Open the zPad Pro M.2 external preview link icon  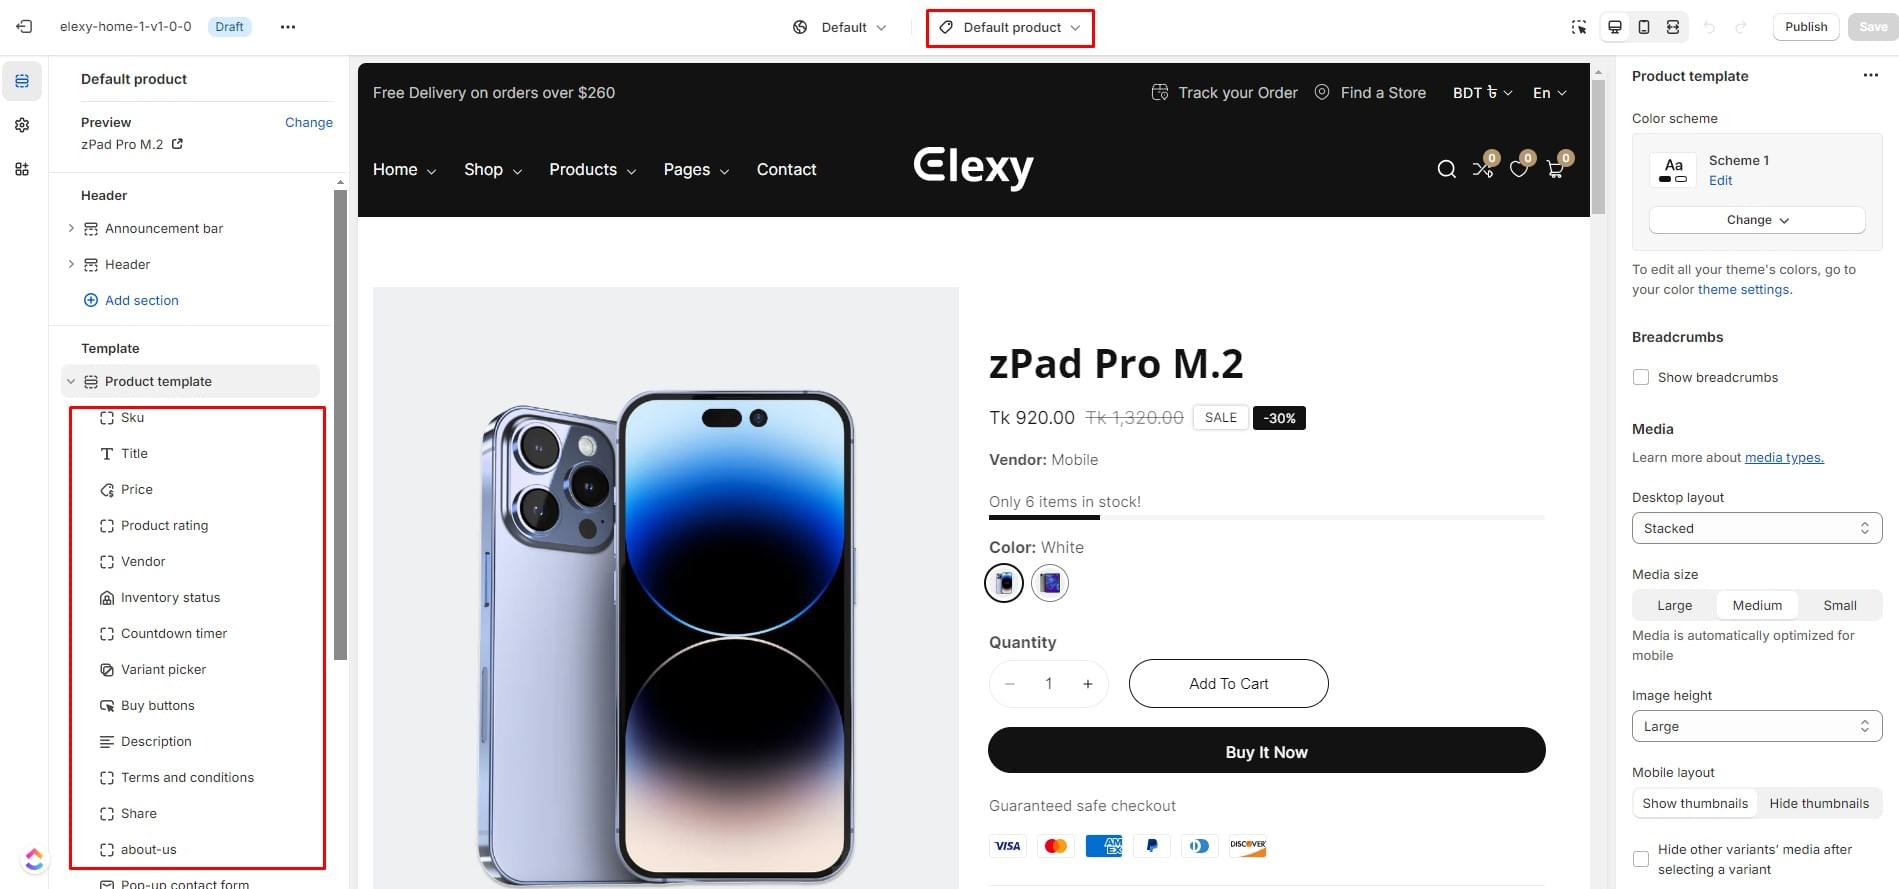(178, 144)
